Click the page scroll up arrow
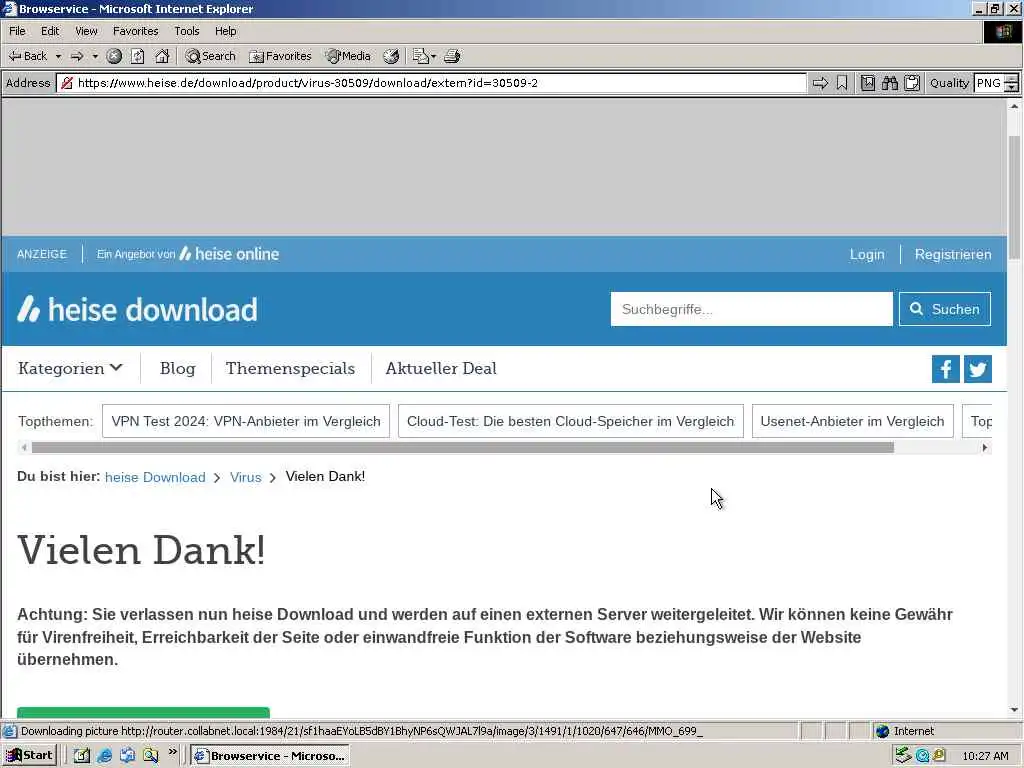 [x=1014, y=106]
